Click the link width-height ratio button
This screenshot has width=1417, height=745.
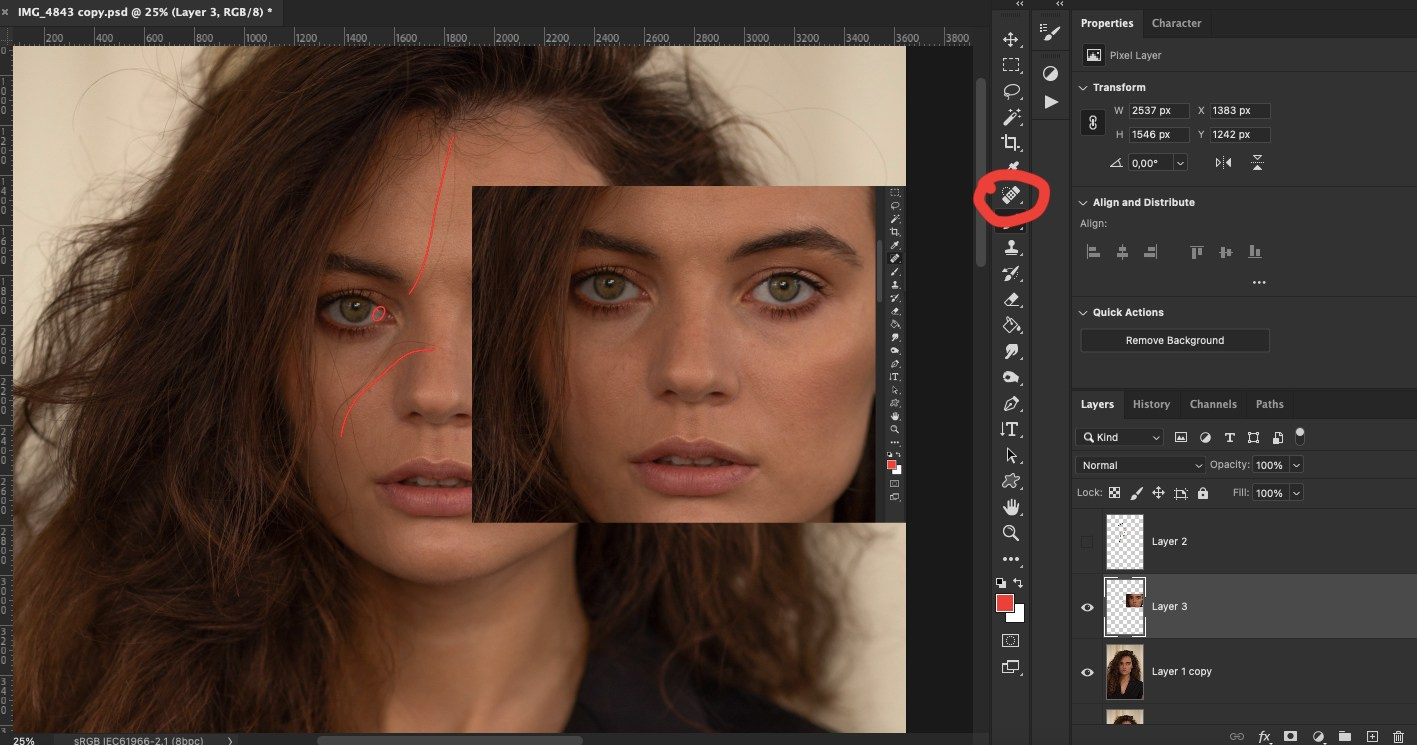pyautogui.click(x=1092, y=122)
